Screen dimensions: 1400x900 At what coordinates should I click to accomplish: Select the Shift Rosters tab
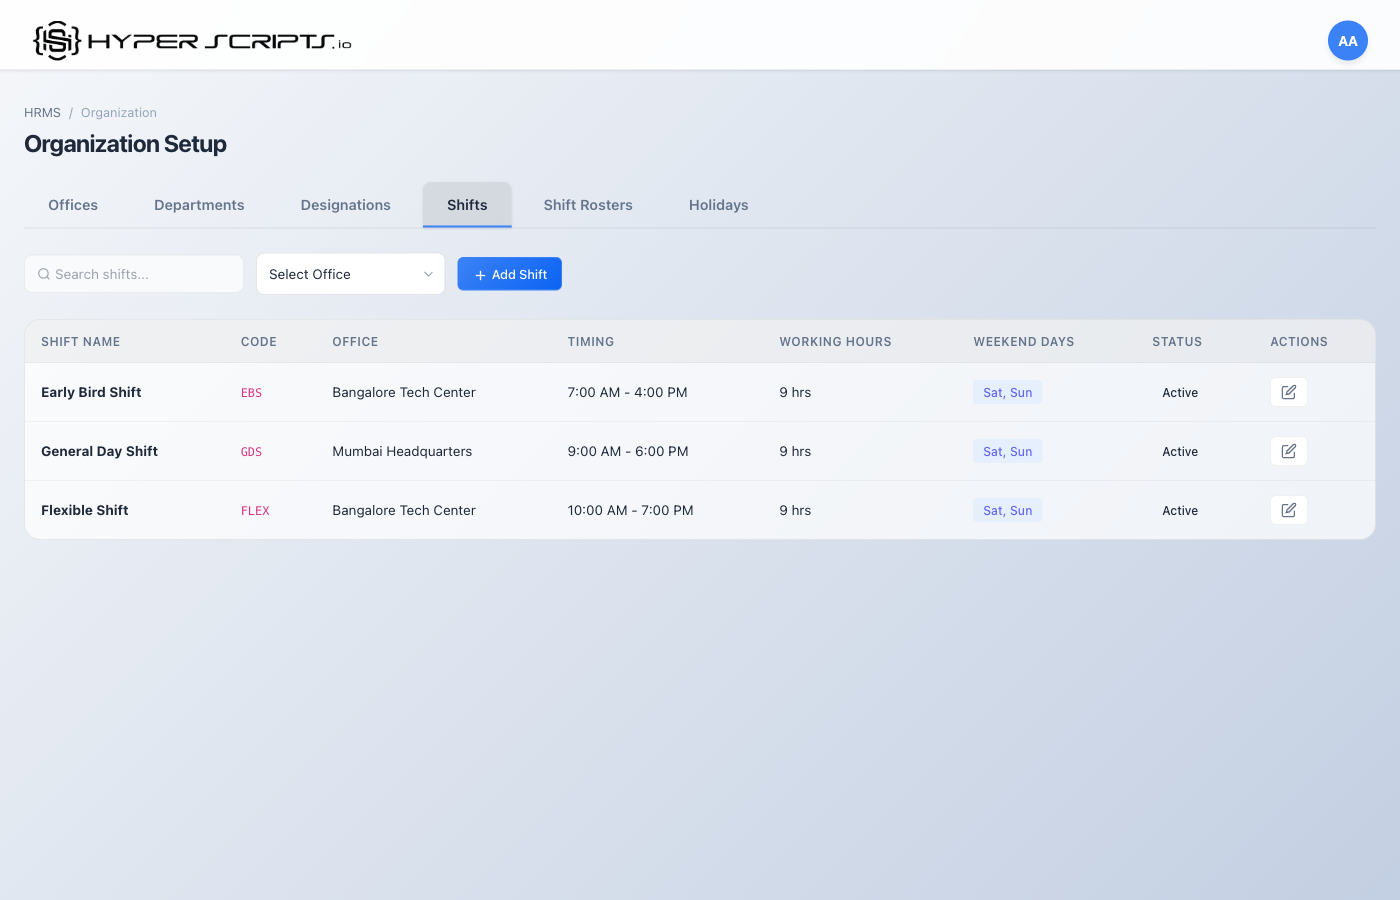pyautogui.click(x=588, y=205)
